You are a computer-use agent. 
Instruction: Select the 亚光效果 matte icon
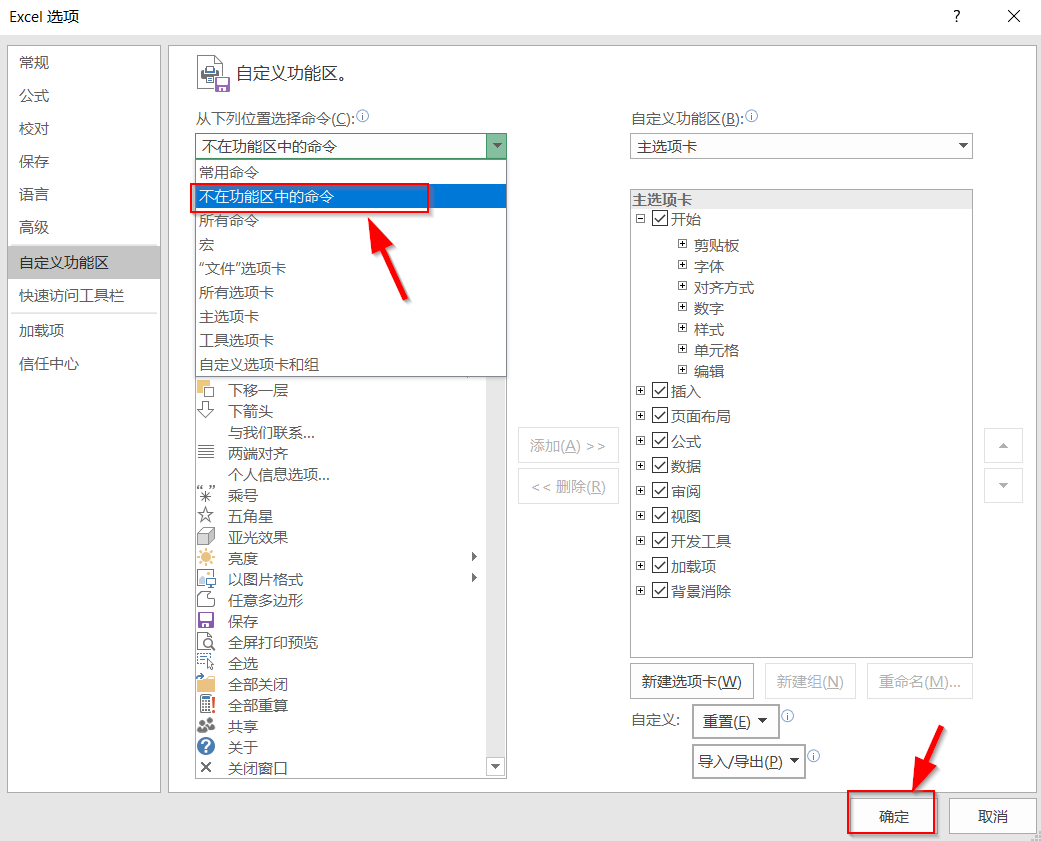(206, 536)
